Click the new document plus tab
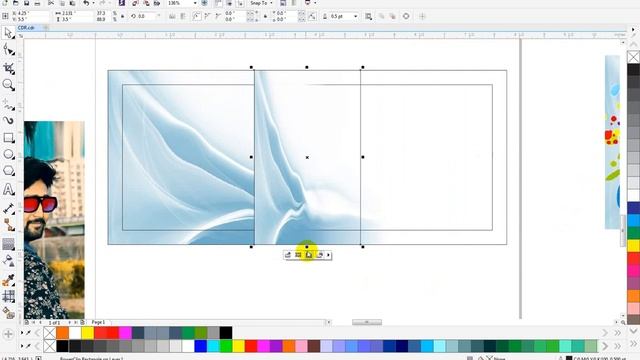Image resolution: width=640 pixels, height=360 pixels. click(46, 28)
